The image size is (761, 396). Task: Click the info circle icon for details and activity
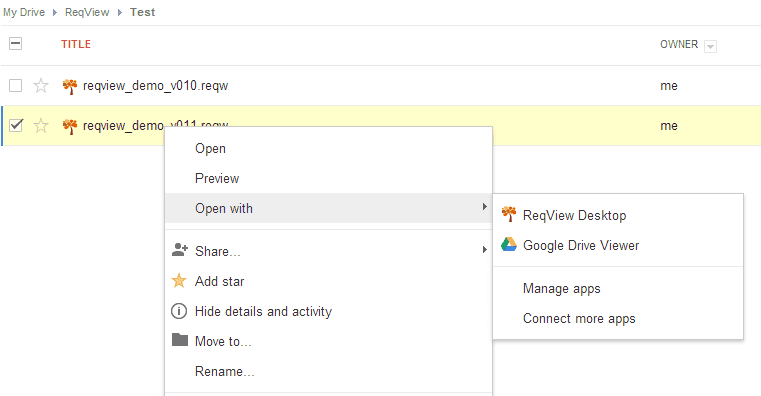pyautogui.click(x=179, y=311)
